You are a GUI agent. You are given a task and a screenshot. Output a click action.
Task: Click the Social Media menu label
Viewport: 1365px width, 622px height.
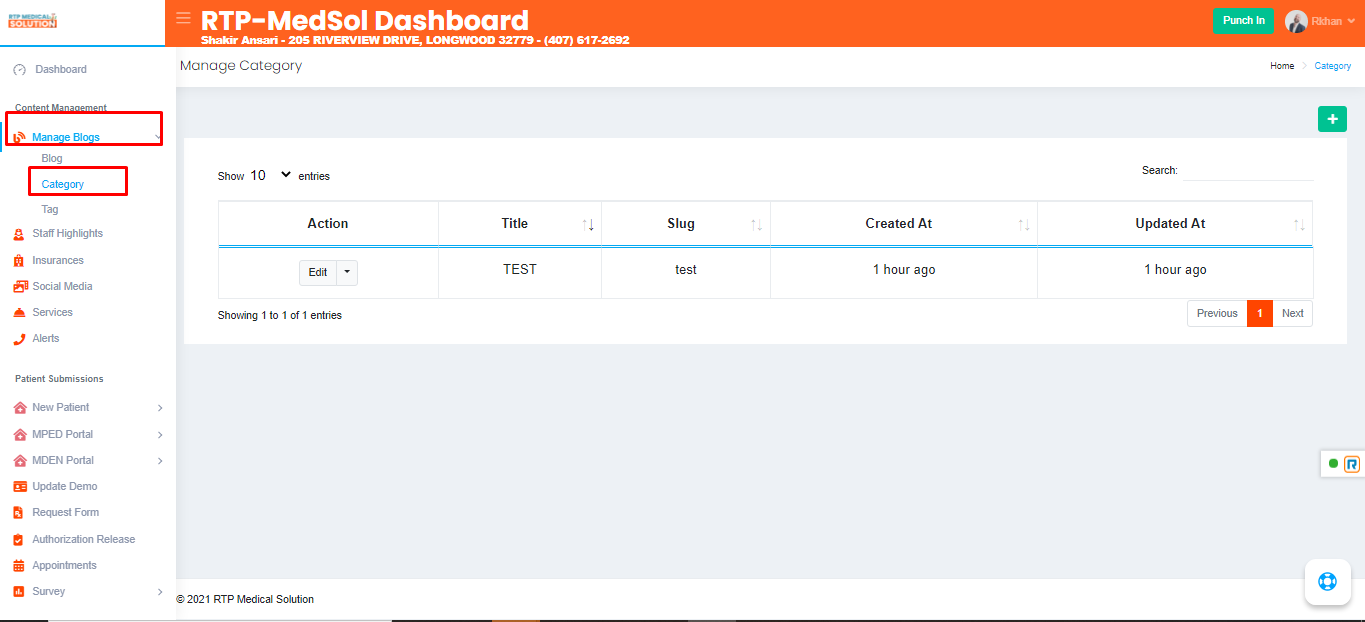click(62, 287)
